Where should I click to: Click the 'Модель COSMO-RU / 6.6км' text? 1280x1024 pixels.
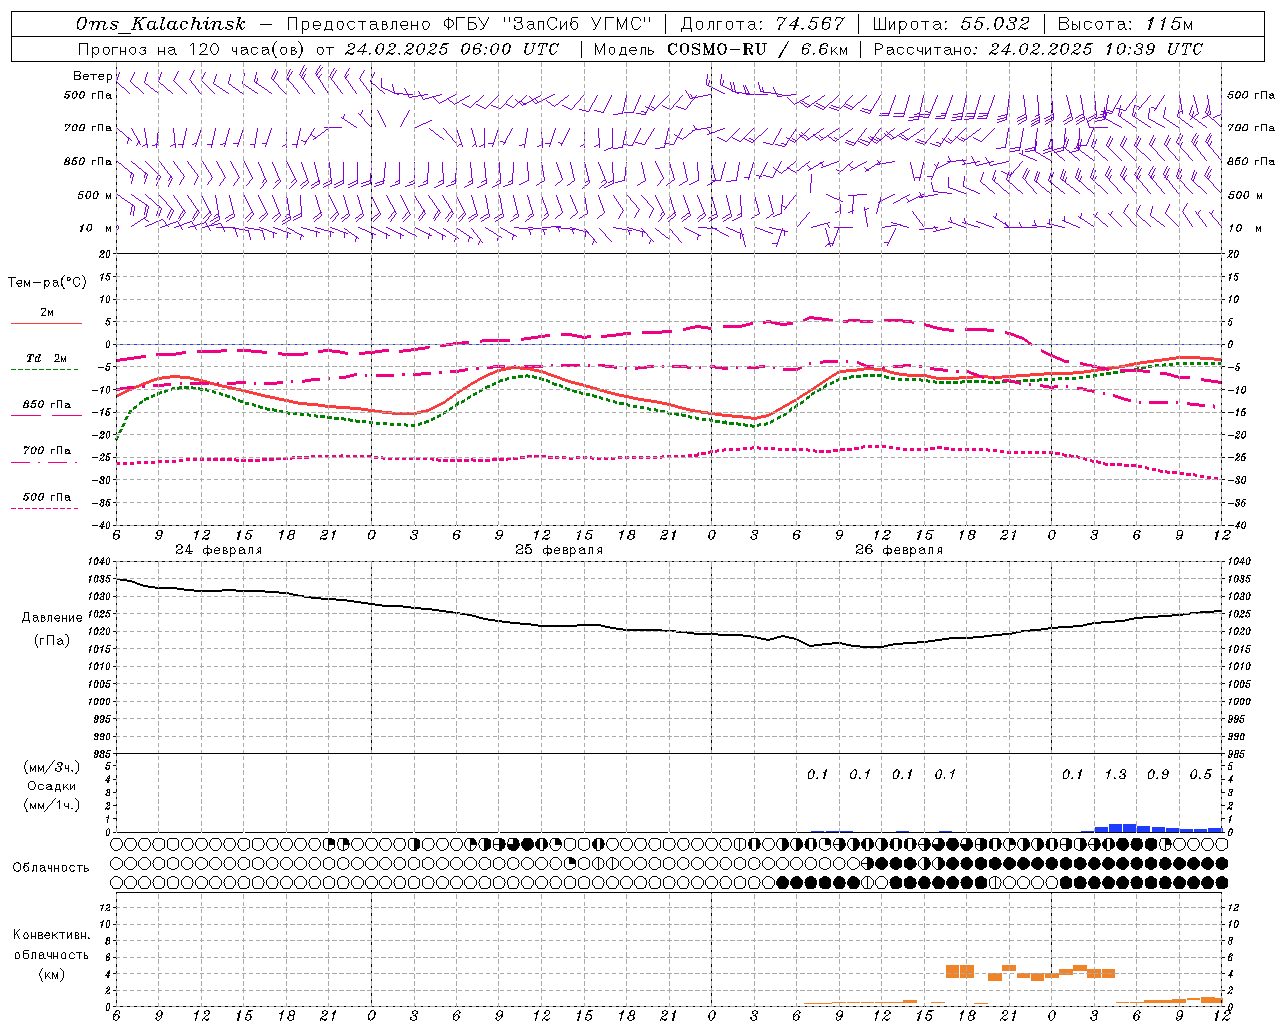tap(720, 49)
